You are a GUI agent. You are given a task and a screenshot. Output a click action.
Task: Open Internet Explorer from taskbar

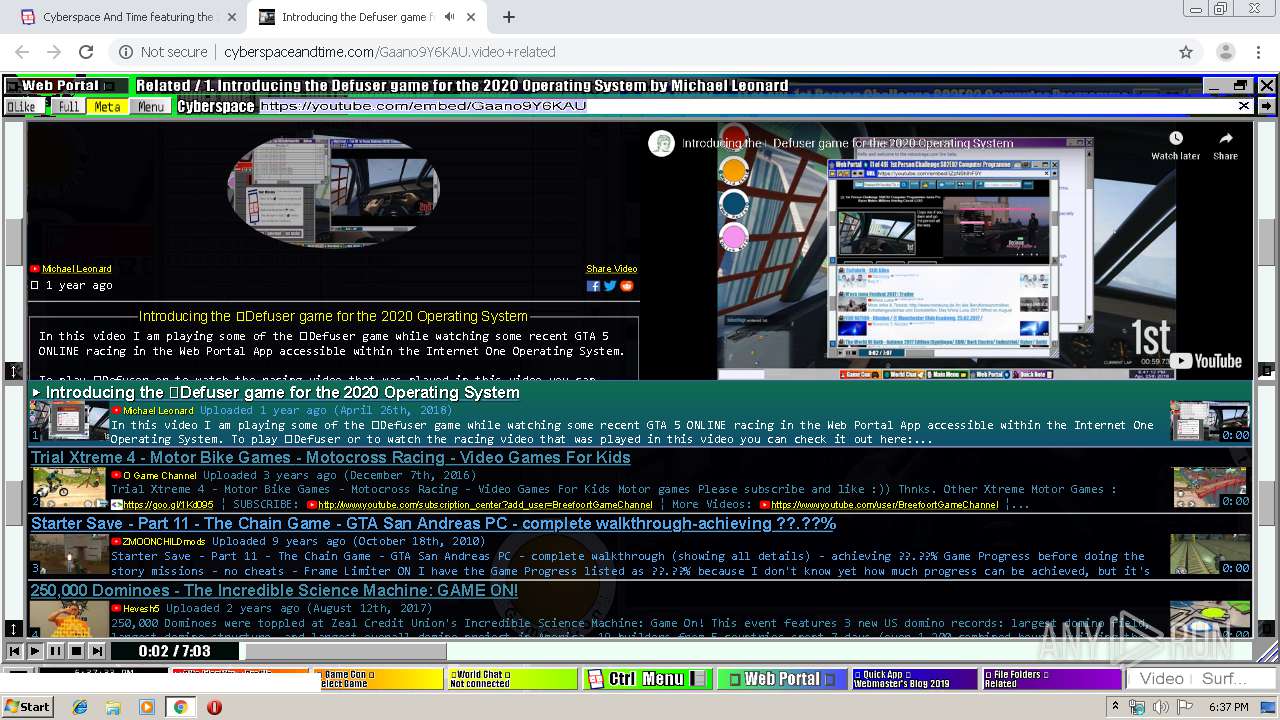80,707
